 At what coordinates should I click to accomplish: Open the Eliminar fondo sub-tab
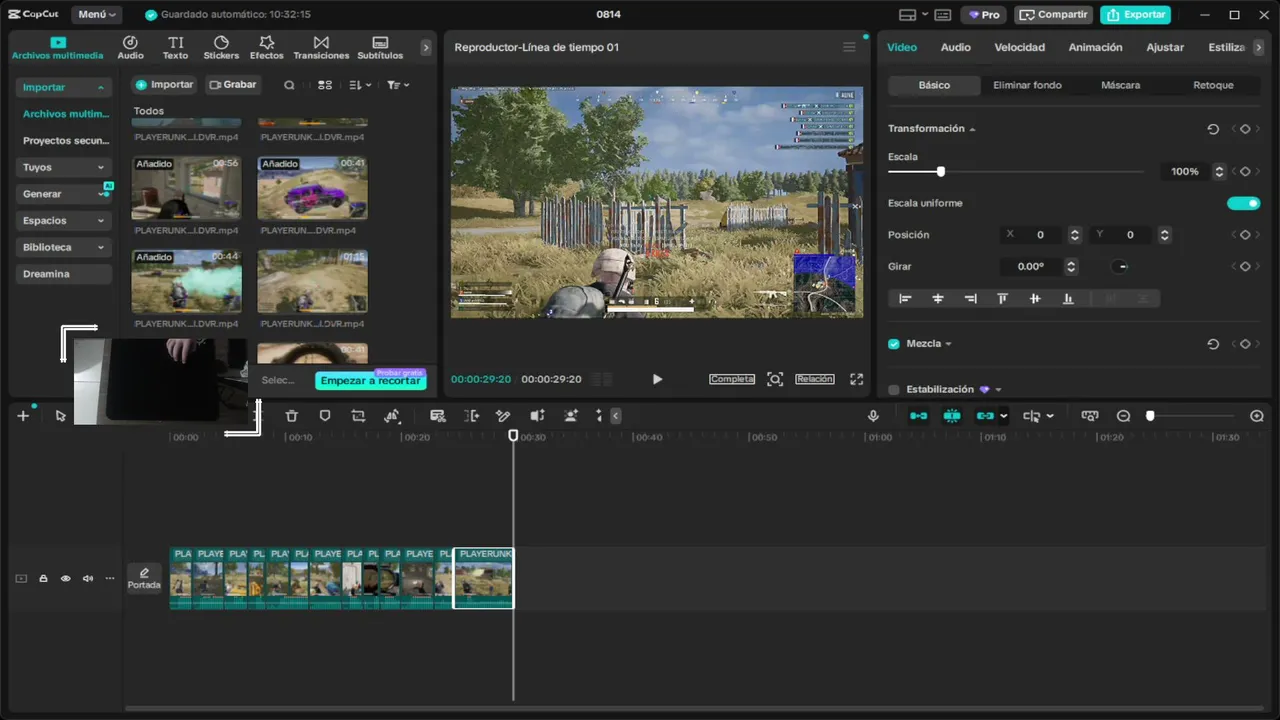pos(1027,85)
